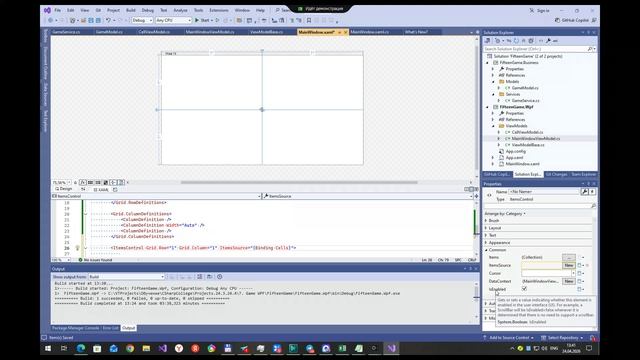
Task: Click New button next to DataContext
Action: 569,281
